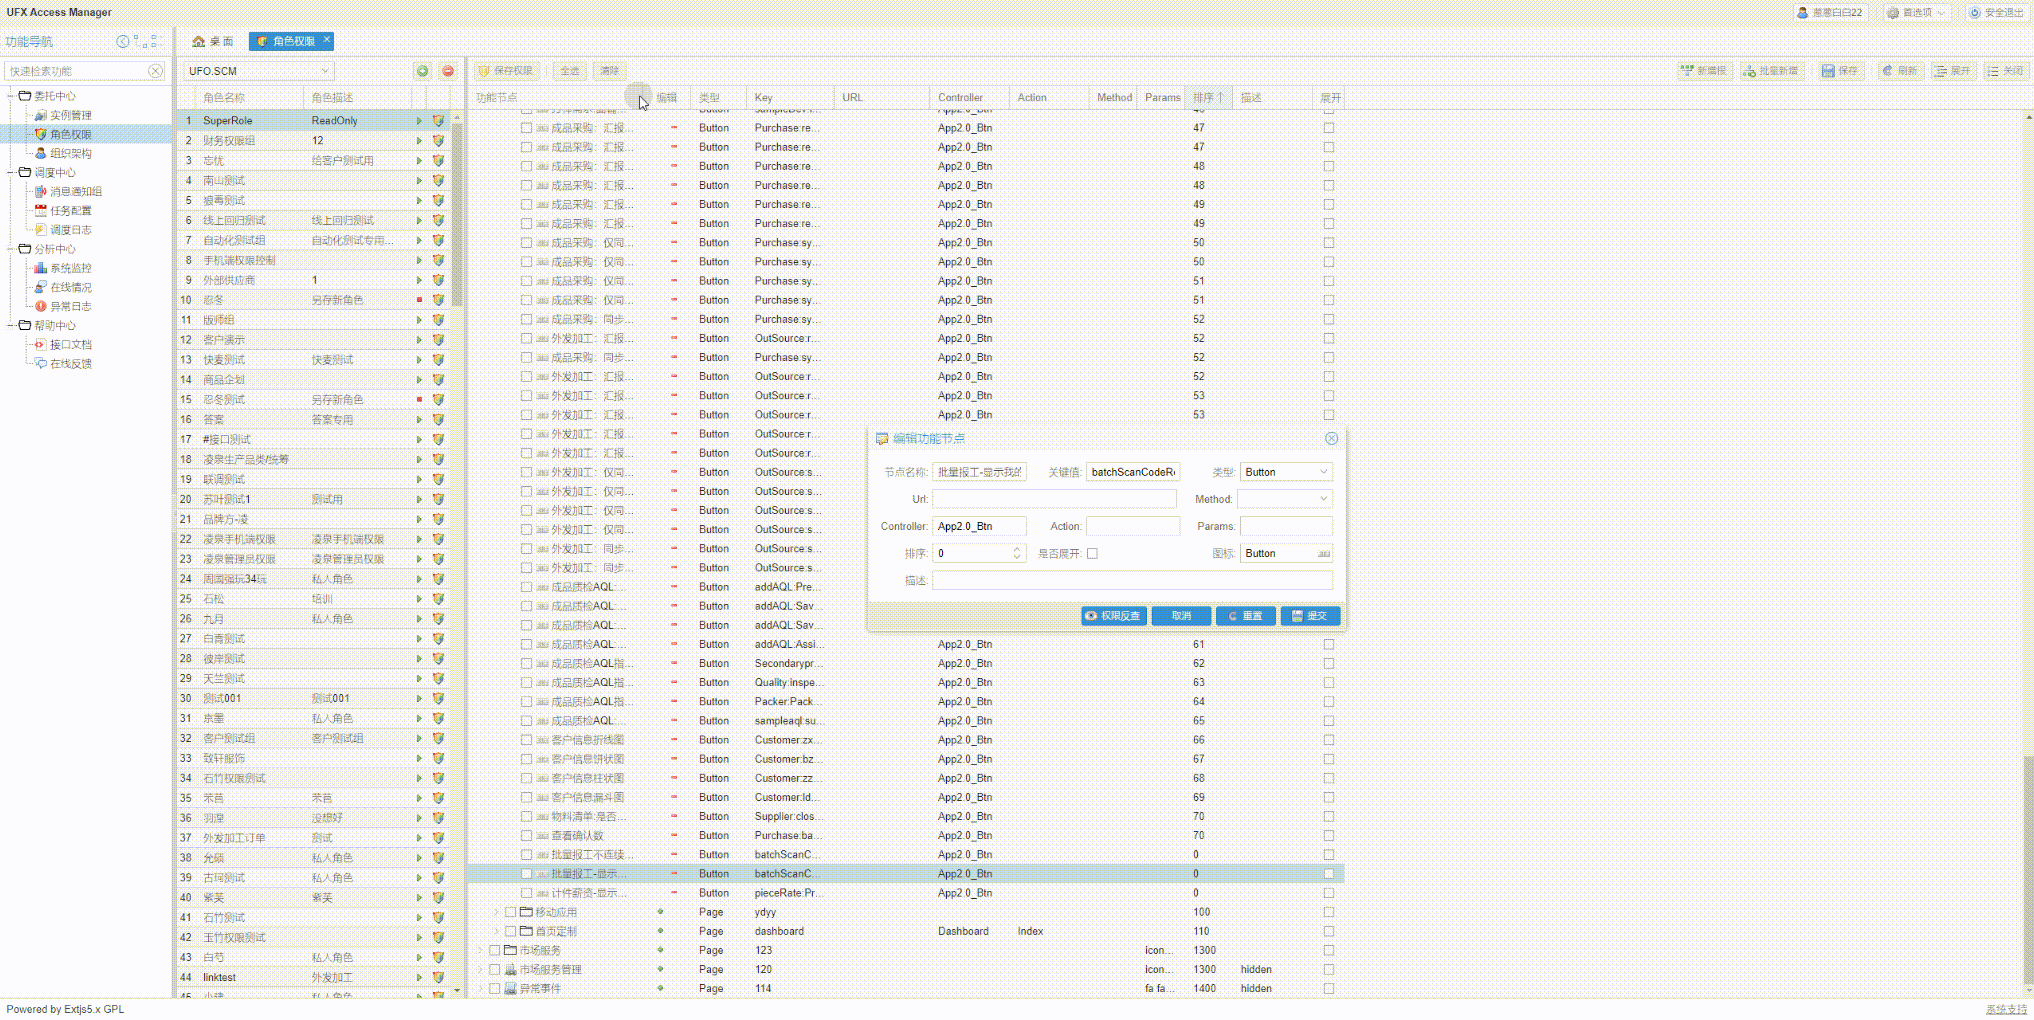This screenshot has width=2034, height=1020.
Task: Click the green add role icon
Action: [422, 71]
